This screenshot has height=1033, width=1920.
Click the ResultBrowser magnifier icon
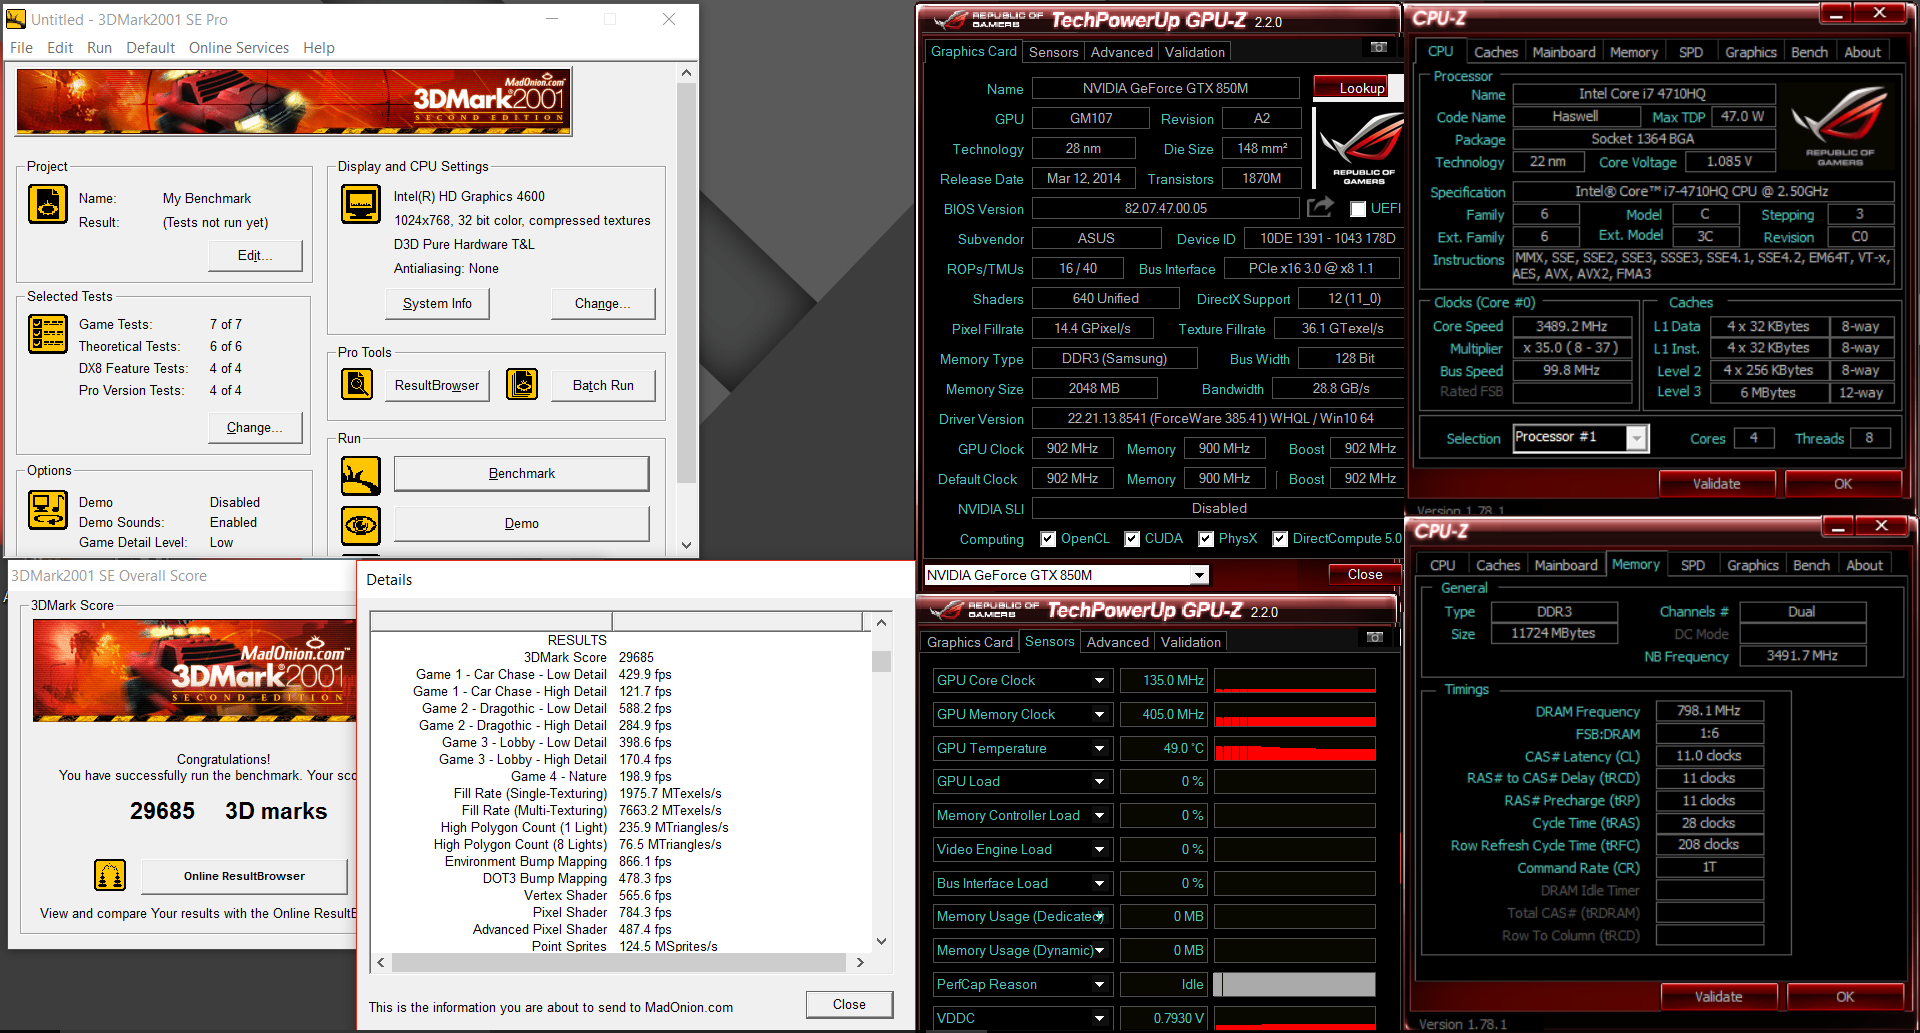tap(357, 384)
